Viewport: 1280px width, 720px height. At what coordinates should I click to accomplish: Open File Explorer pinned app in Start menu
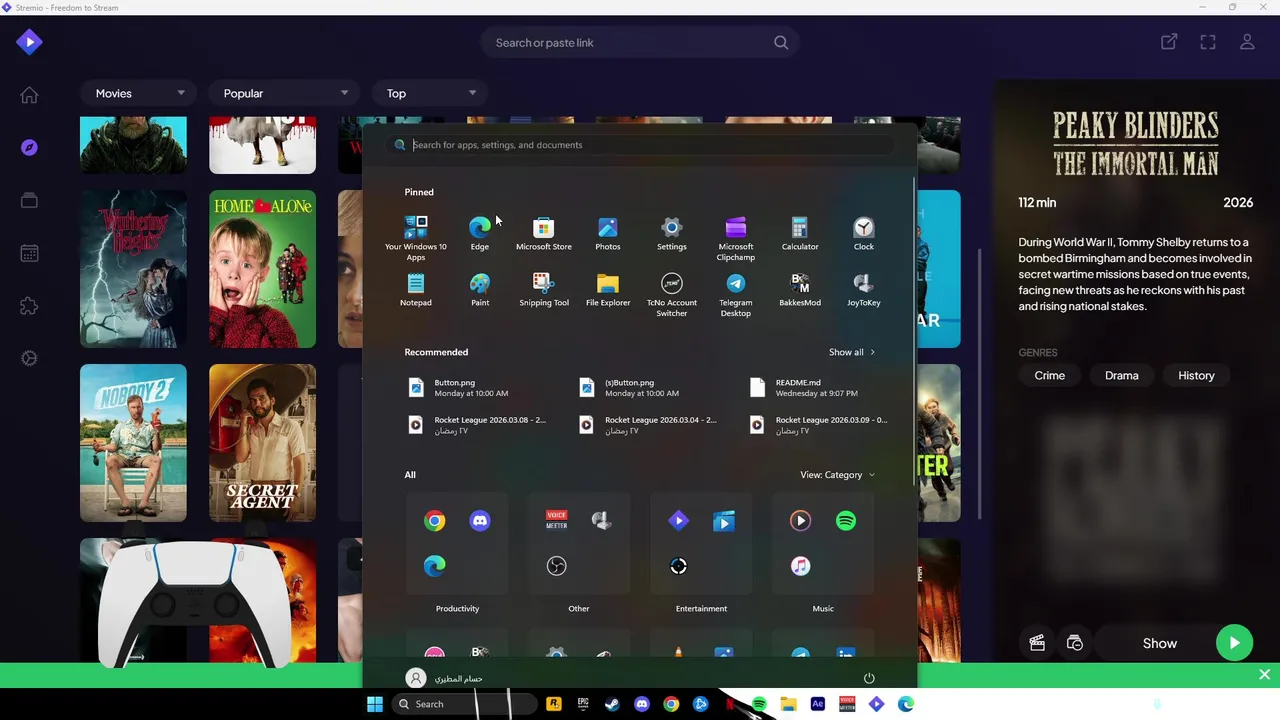(608, 290)
